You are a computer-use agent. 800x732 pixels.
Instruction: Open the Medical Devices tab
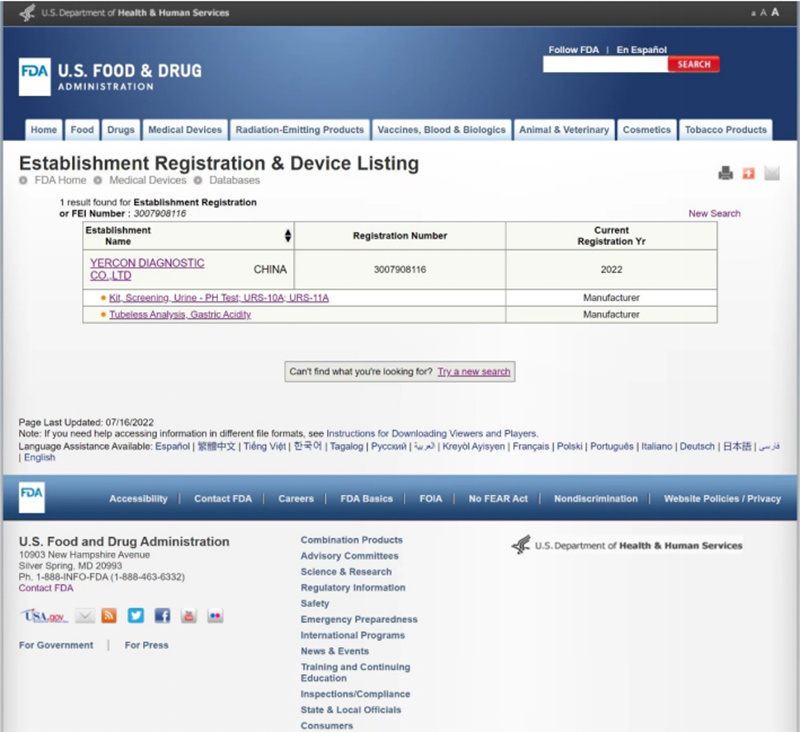[185, 130]
